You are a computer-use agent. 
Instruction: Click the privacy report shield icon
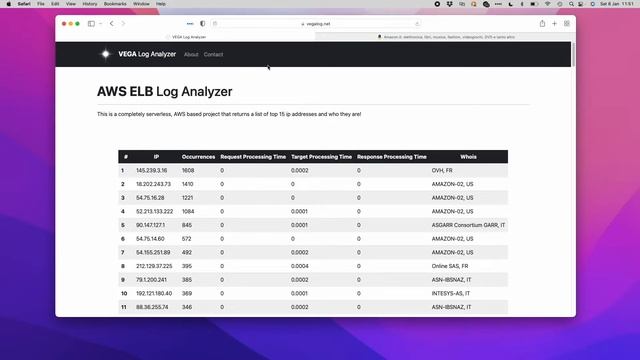pos(202,24)
